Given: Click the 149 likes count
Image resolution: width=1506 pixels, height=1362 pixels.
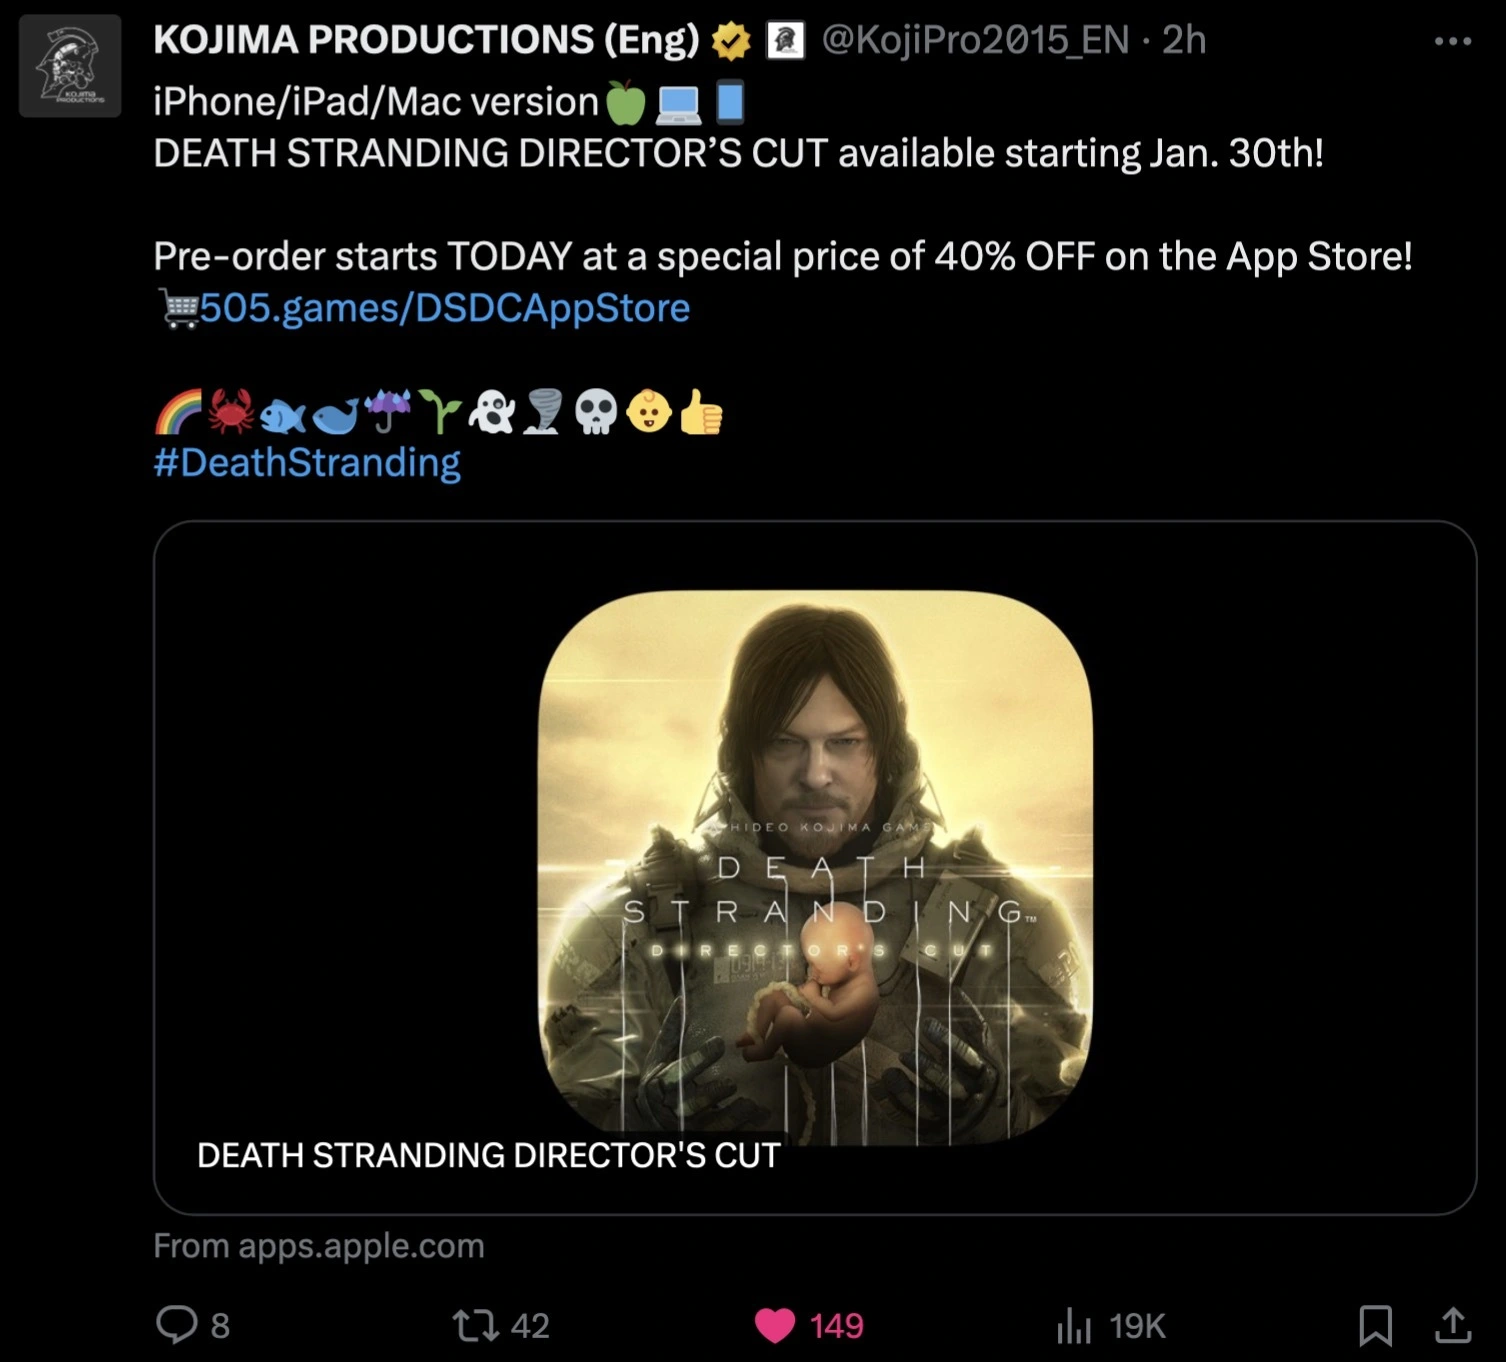Looking at the screenshot, I should (x=836, y=1326).
